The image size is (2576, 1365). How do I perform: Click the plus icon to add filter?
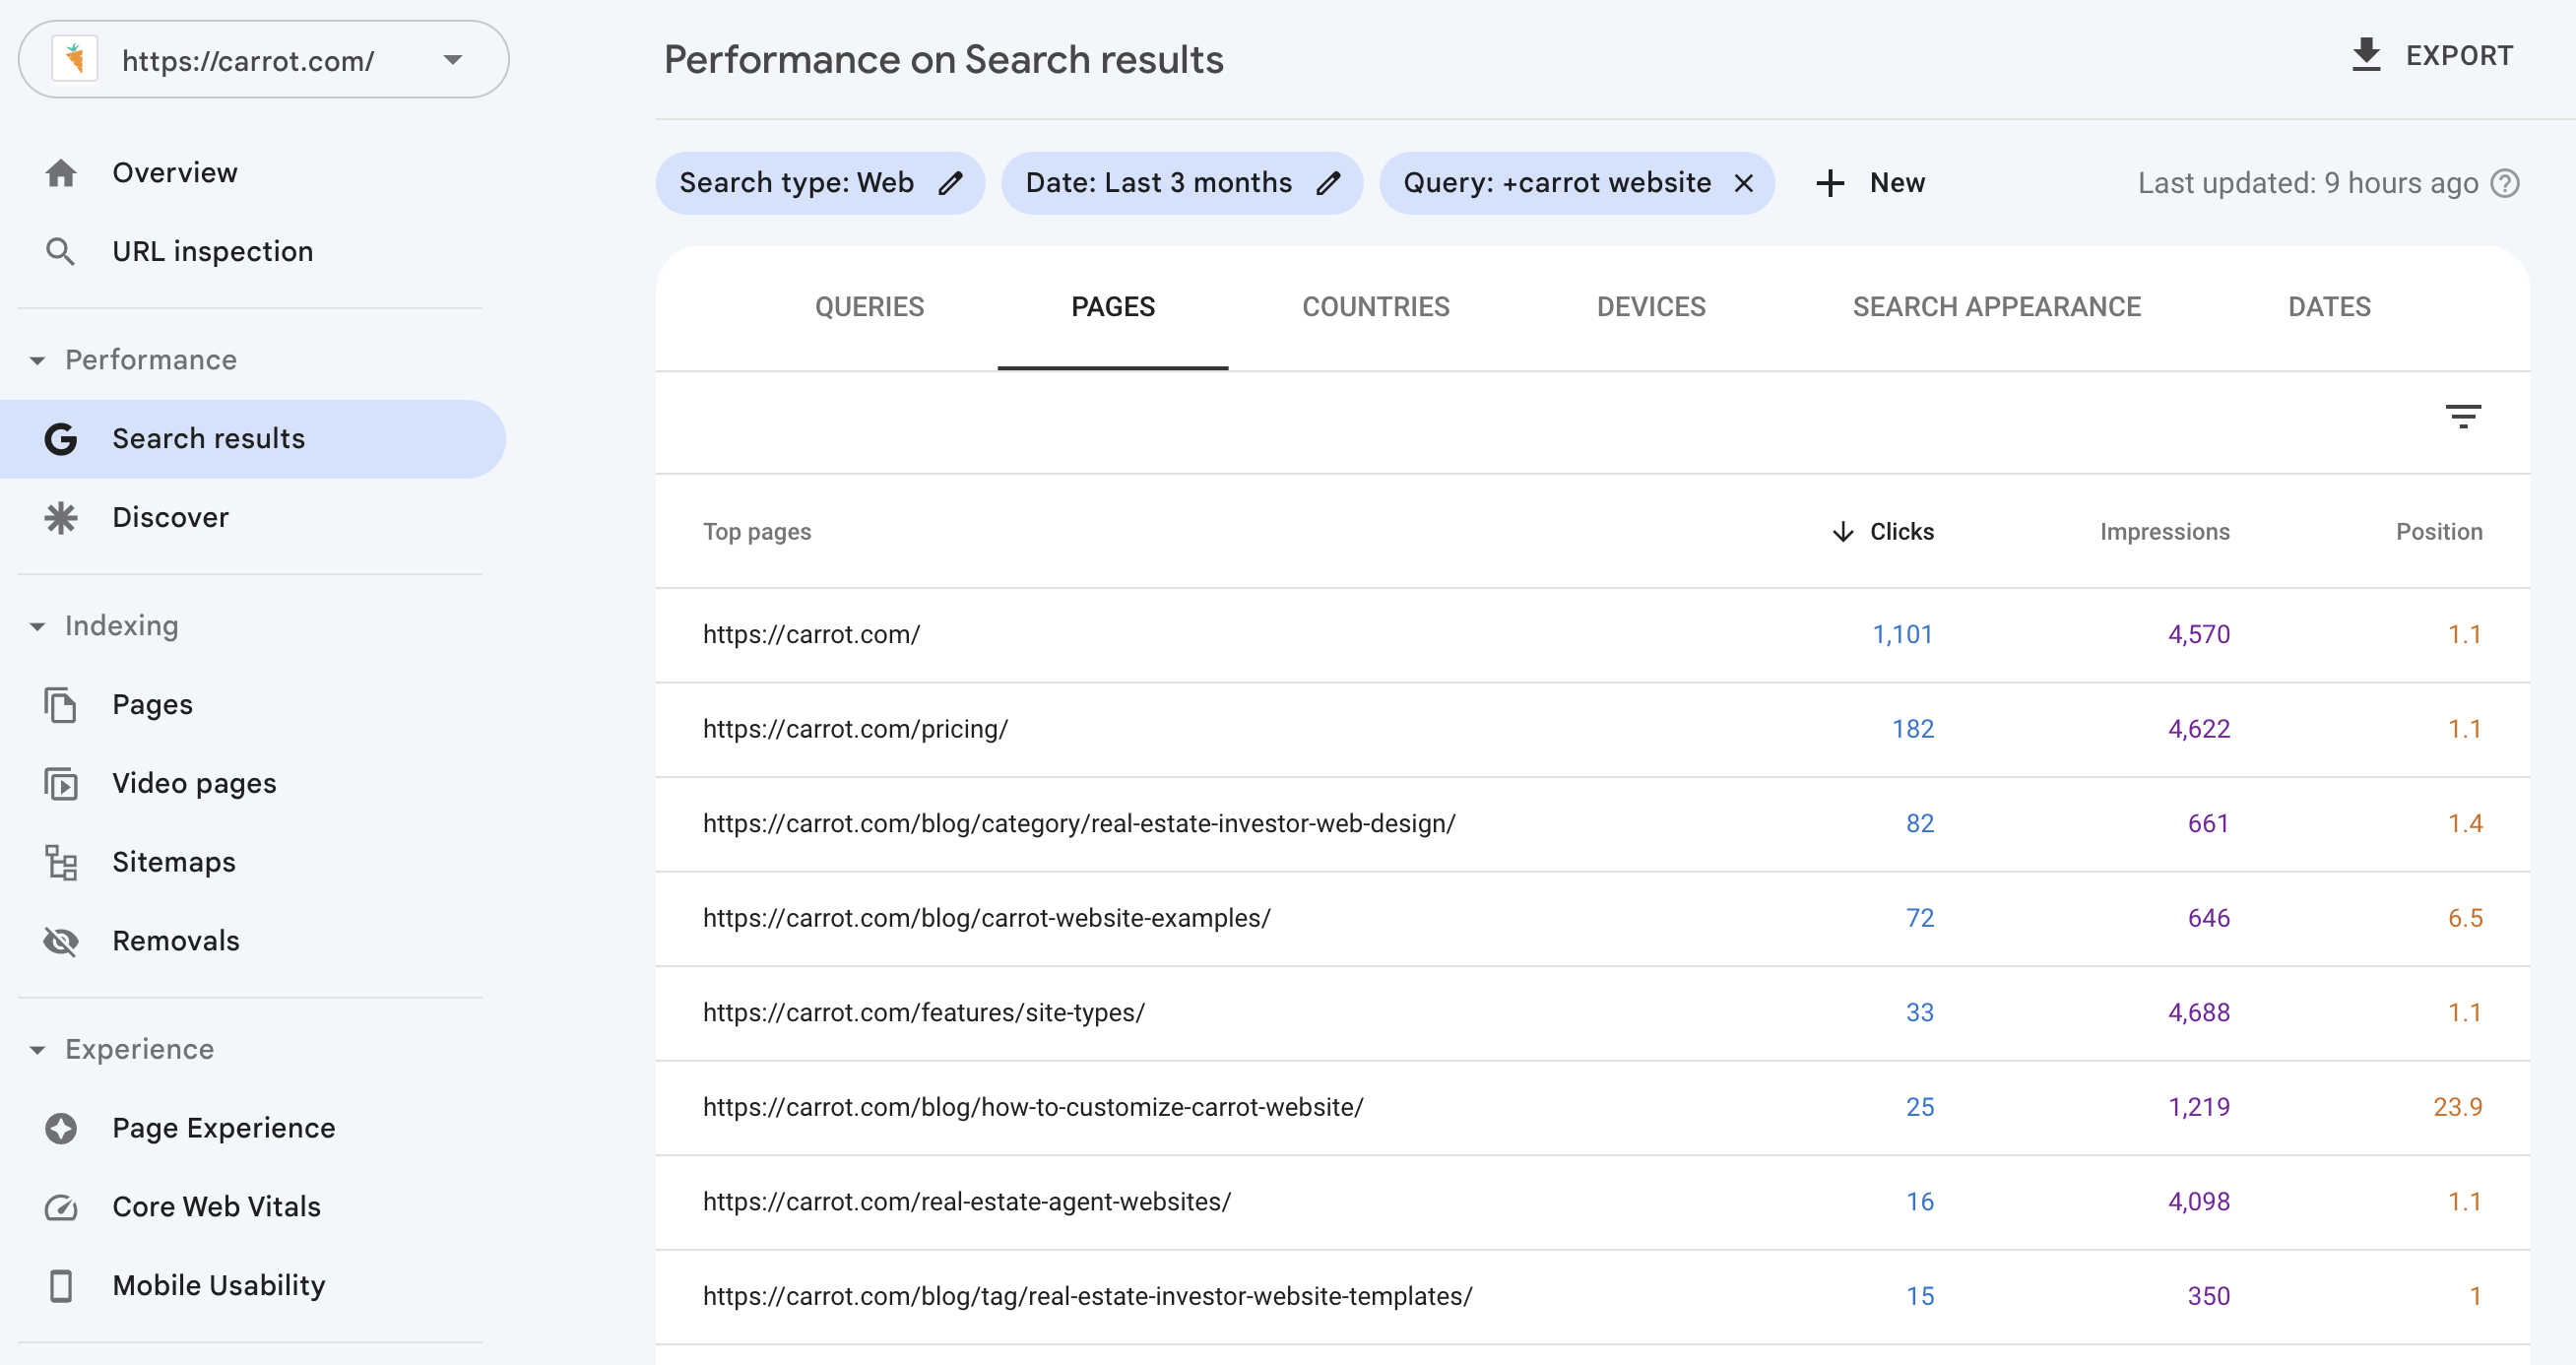point(1830,183)
